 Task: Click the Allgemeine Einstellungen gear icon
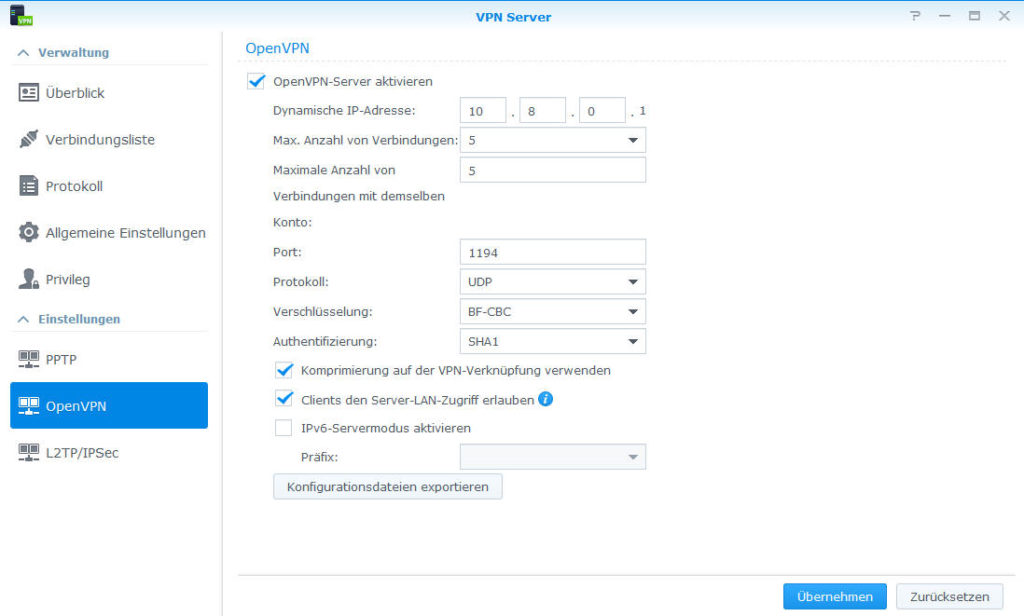coord(28,233)
